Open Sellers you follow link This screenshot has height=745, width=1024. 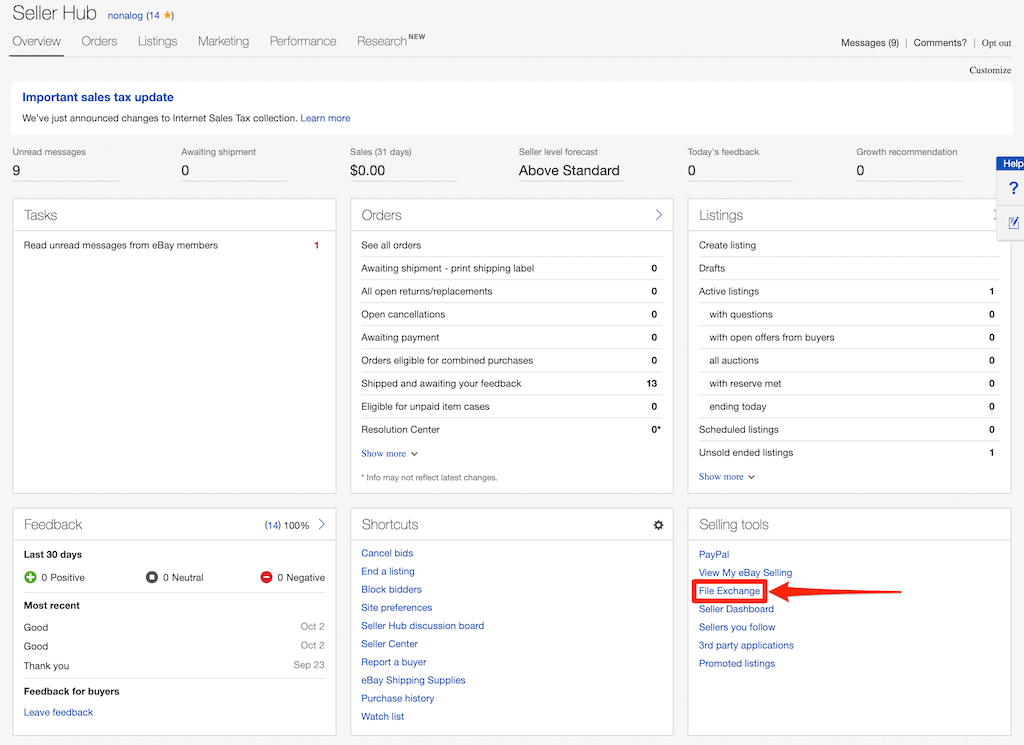click(737, 627)
